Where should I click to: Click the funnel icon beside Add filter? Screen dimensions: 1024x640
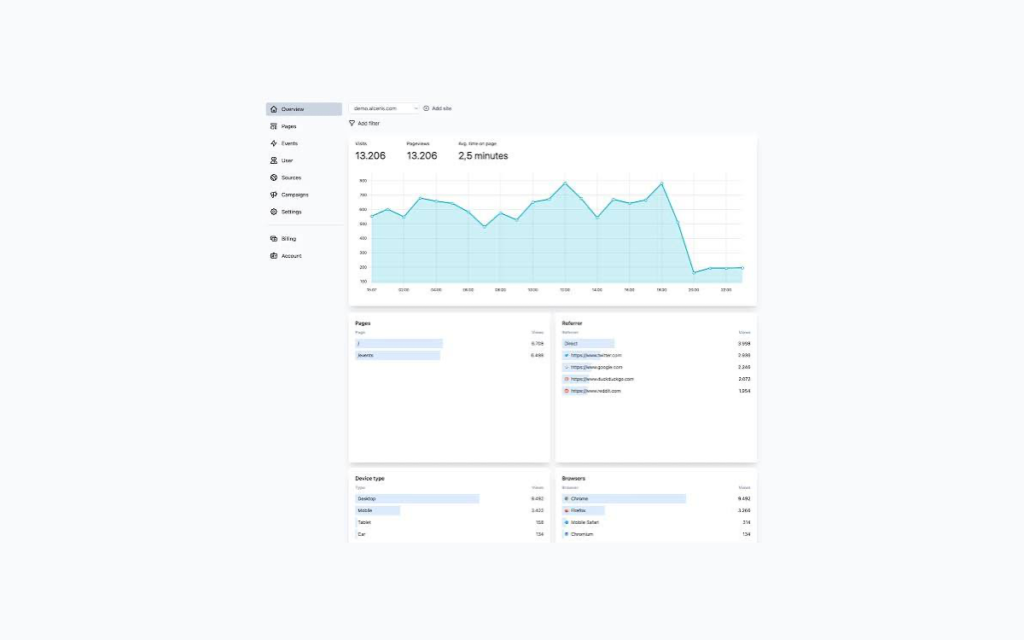click(352, 123)
